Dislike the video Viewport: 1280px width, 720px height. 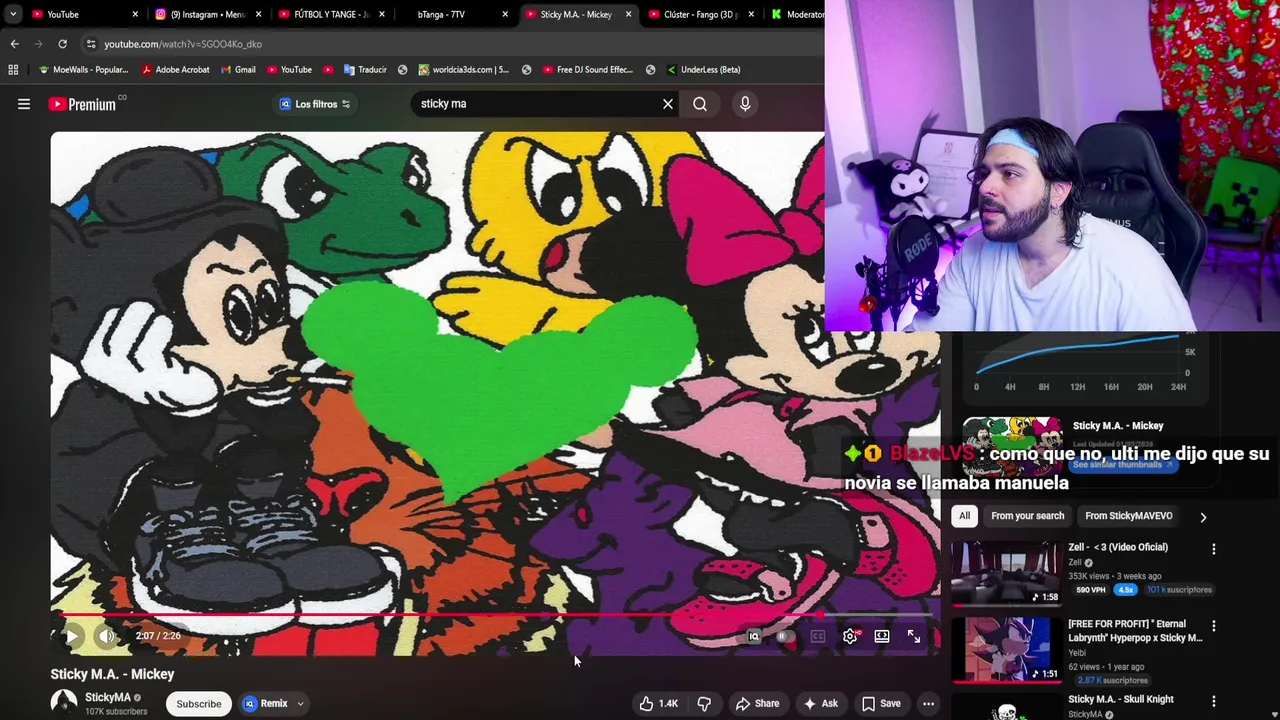(704, 703)
